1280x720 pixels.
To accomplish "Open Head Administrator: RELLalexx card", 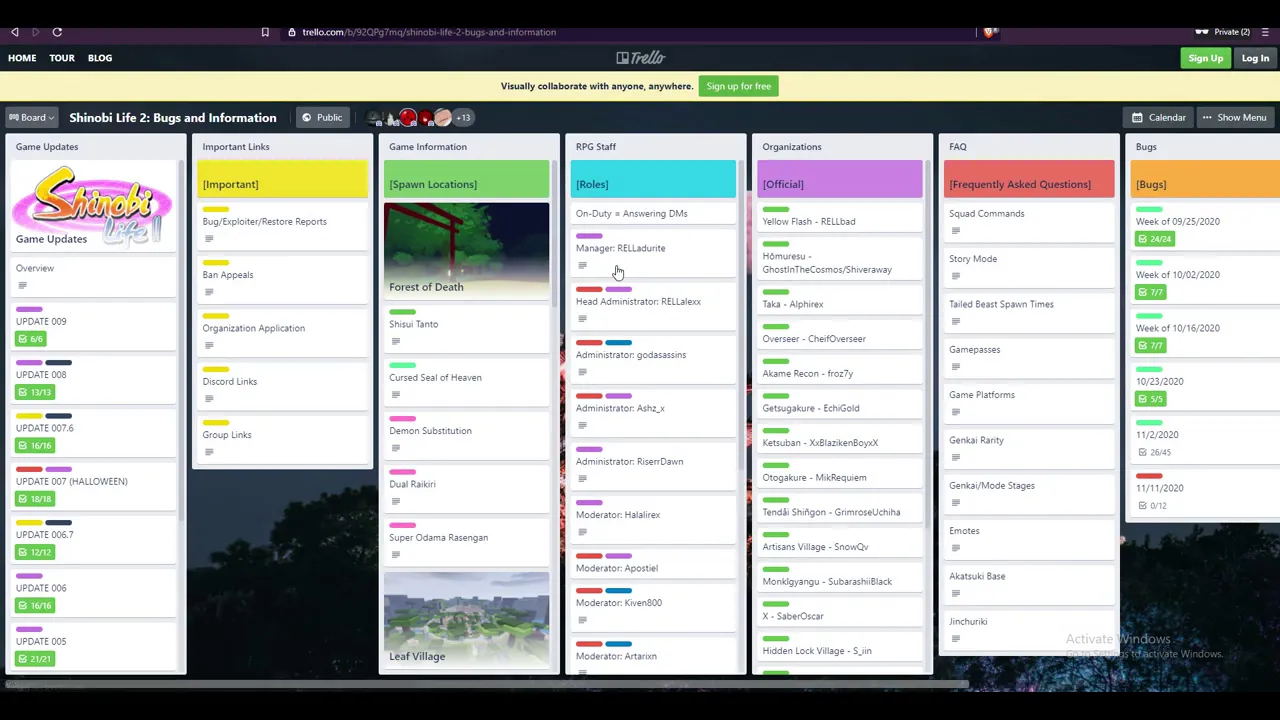I will pos(654,305).
